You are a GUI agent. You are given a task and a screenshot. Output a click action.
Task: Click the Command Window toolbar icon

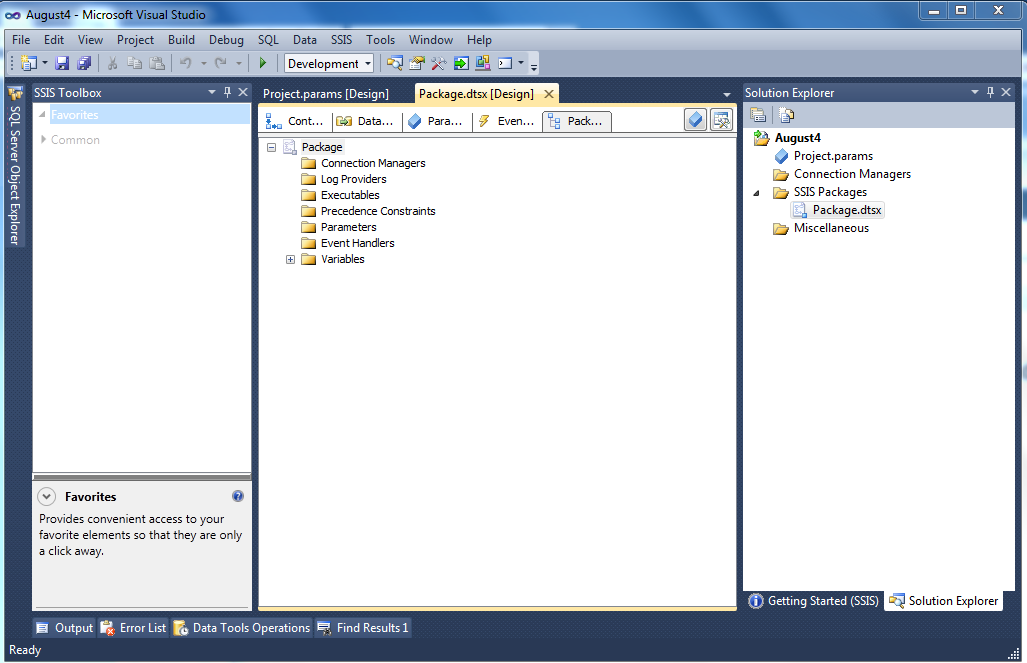coord(505,64)
